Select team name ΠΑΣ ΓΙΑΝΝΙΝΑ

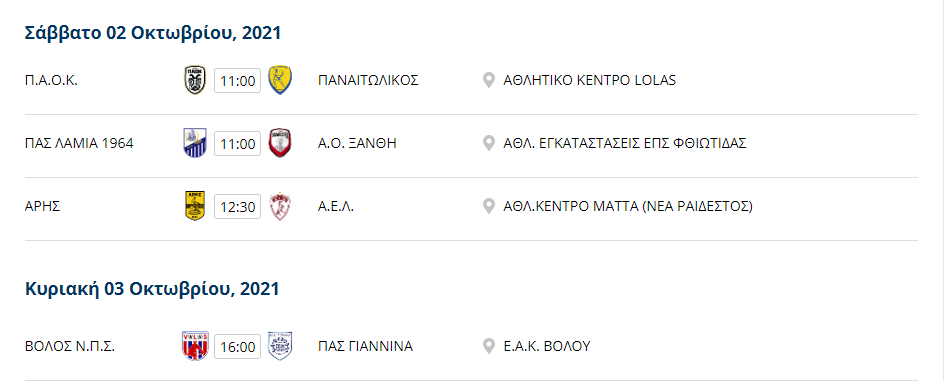[x=365, y=347]
